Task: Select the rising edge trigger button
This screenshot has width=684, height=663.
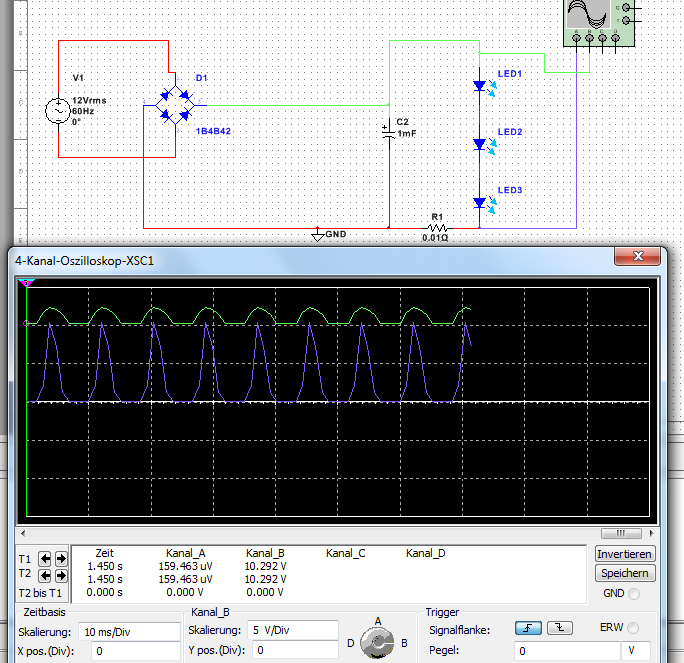Action: coord(528,628)
